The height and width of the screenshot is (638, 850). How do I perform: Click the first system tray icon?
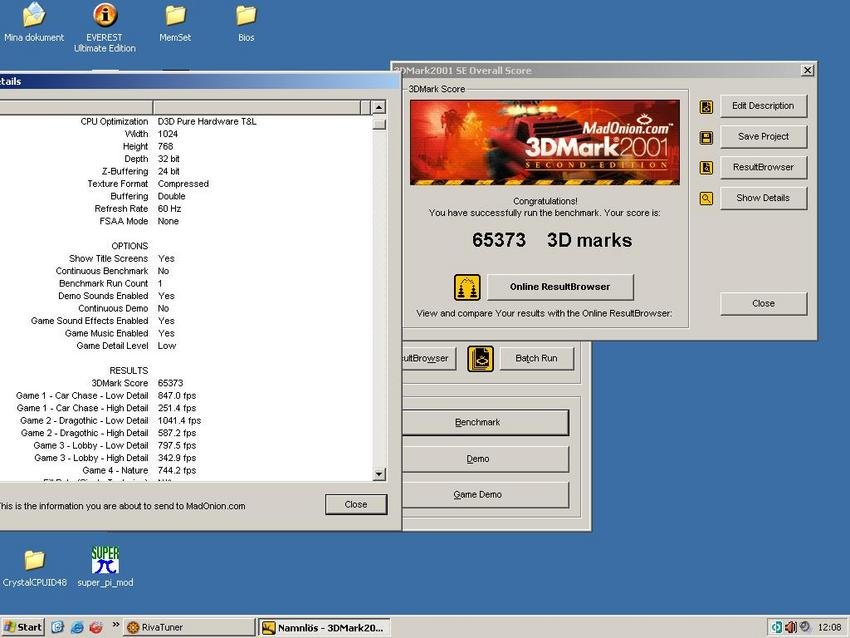tap(776, 627)
